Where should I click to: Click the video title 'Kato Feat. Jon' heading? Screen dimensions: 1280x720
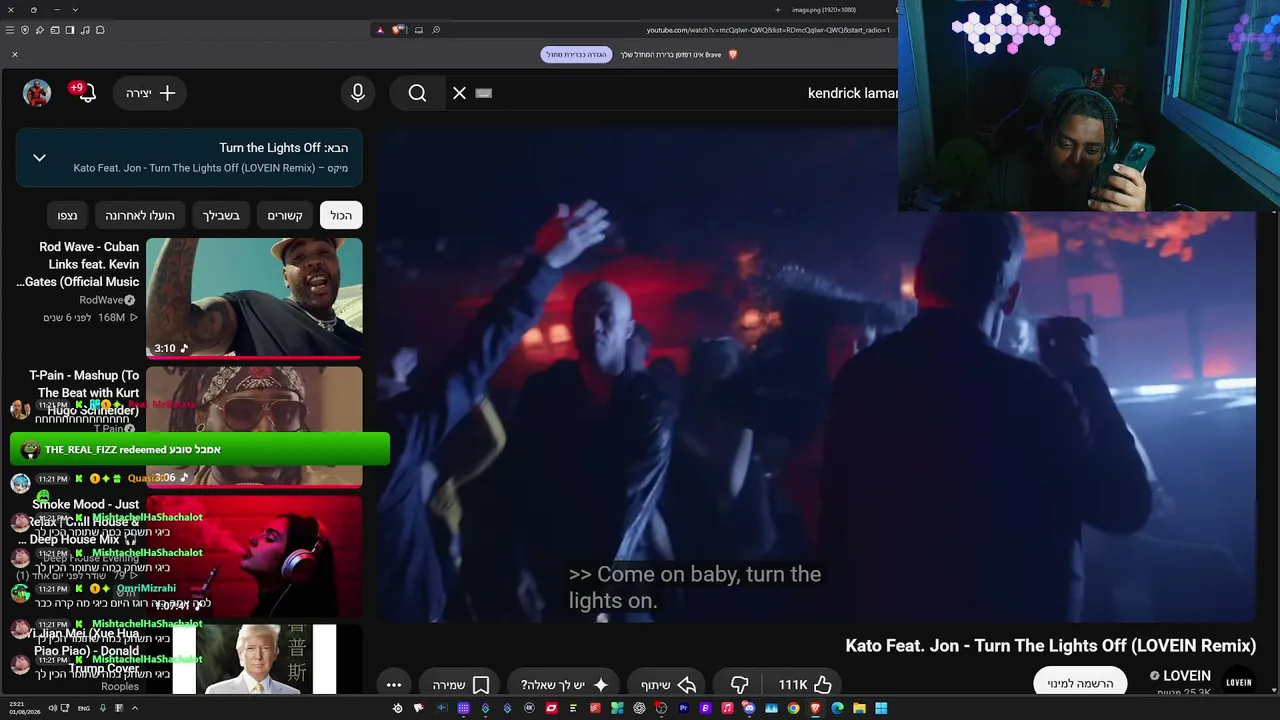[x=1050, y=645]
